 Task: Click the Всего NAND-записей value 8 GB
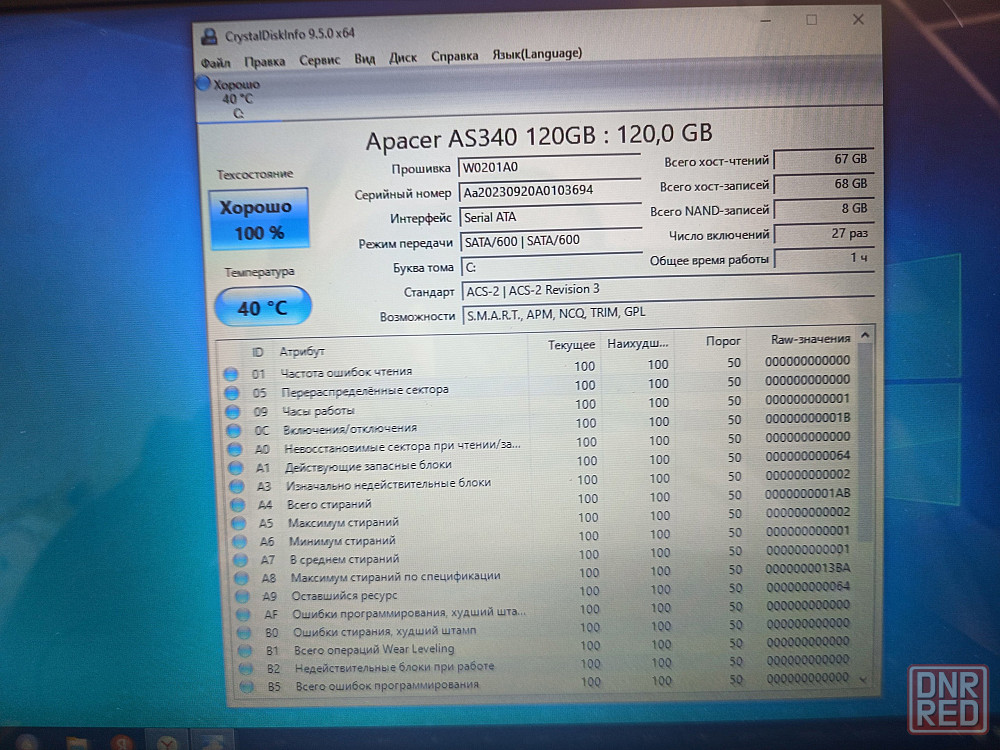823,209
